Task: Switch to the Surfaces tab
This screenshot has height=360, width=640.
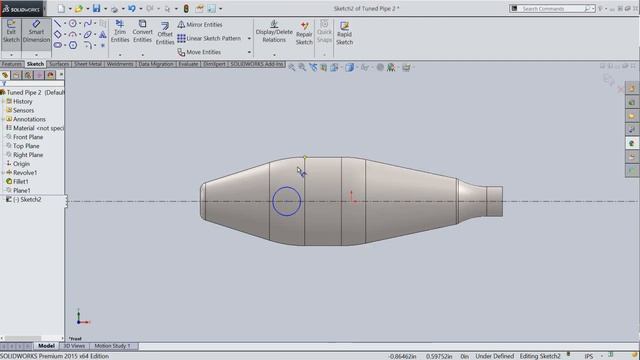Action: [x=59, y=64]
